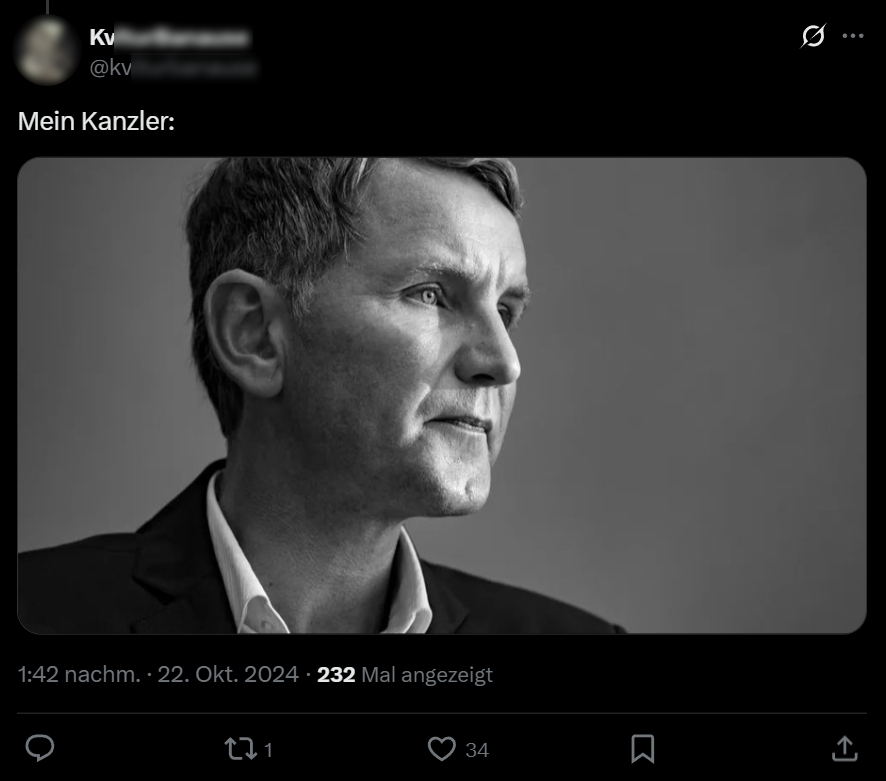Click the repost count "1"
Viewport: 886px width, 781px height.
point(268,749)
